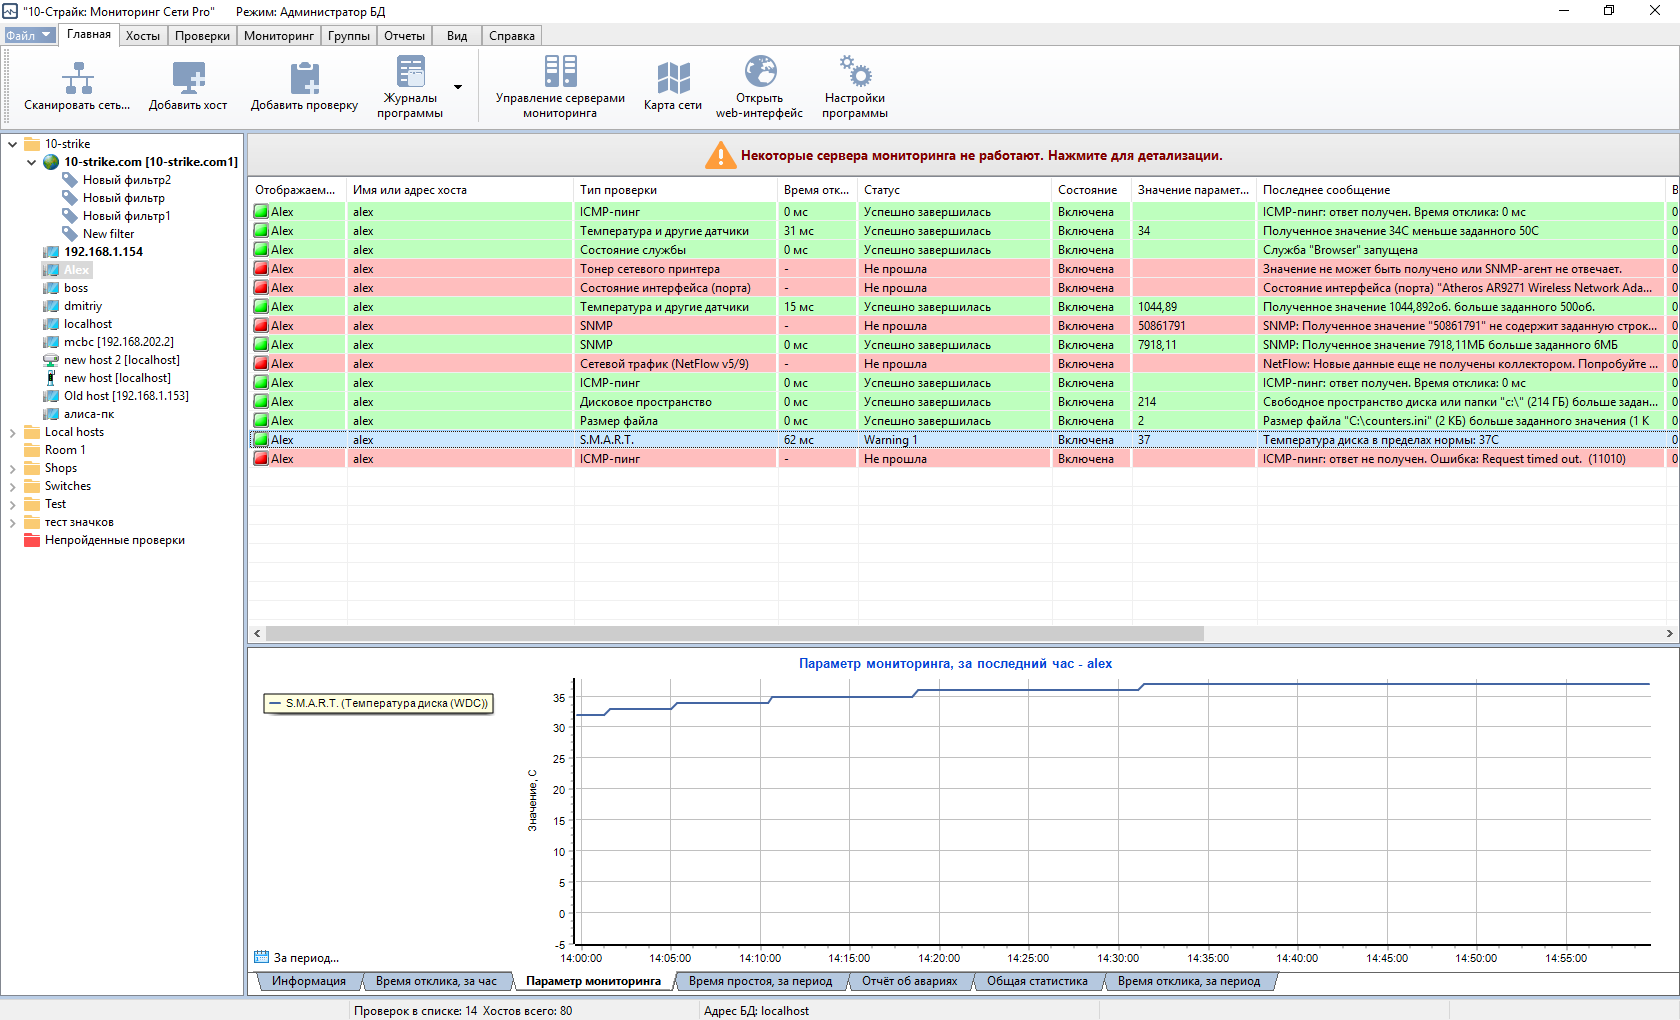Open program settings gears icon
The image size is (1680, 1020).
[855, 72]
